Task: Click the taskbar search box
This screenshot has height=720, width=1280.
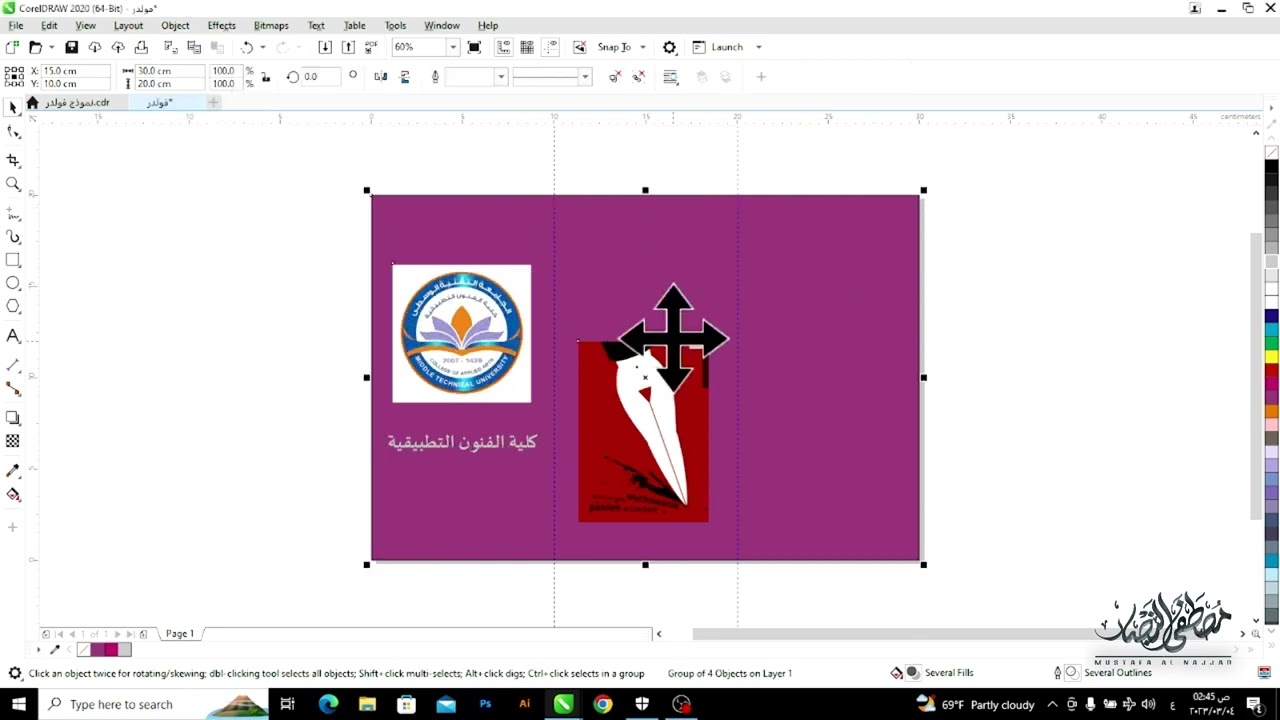Action: pyautogui.click(x=153, y=704)
